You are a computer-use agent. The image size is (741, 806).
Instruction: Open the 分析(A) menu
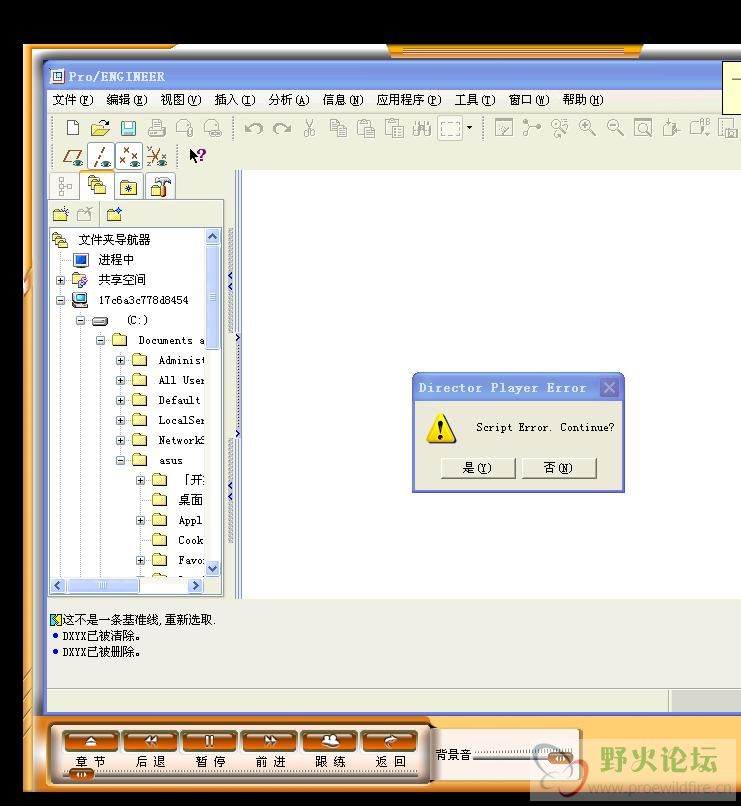289,100
